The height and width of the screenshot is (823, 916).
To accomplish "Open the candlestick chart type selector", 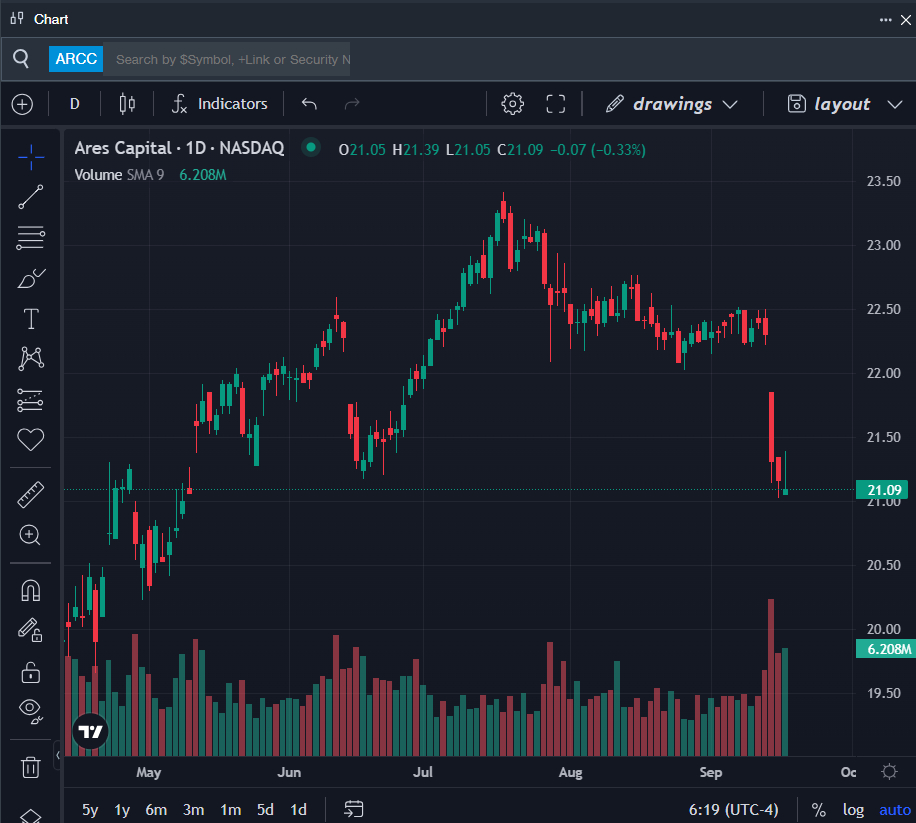I will click(127, 104).
